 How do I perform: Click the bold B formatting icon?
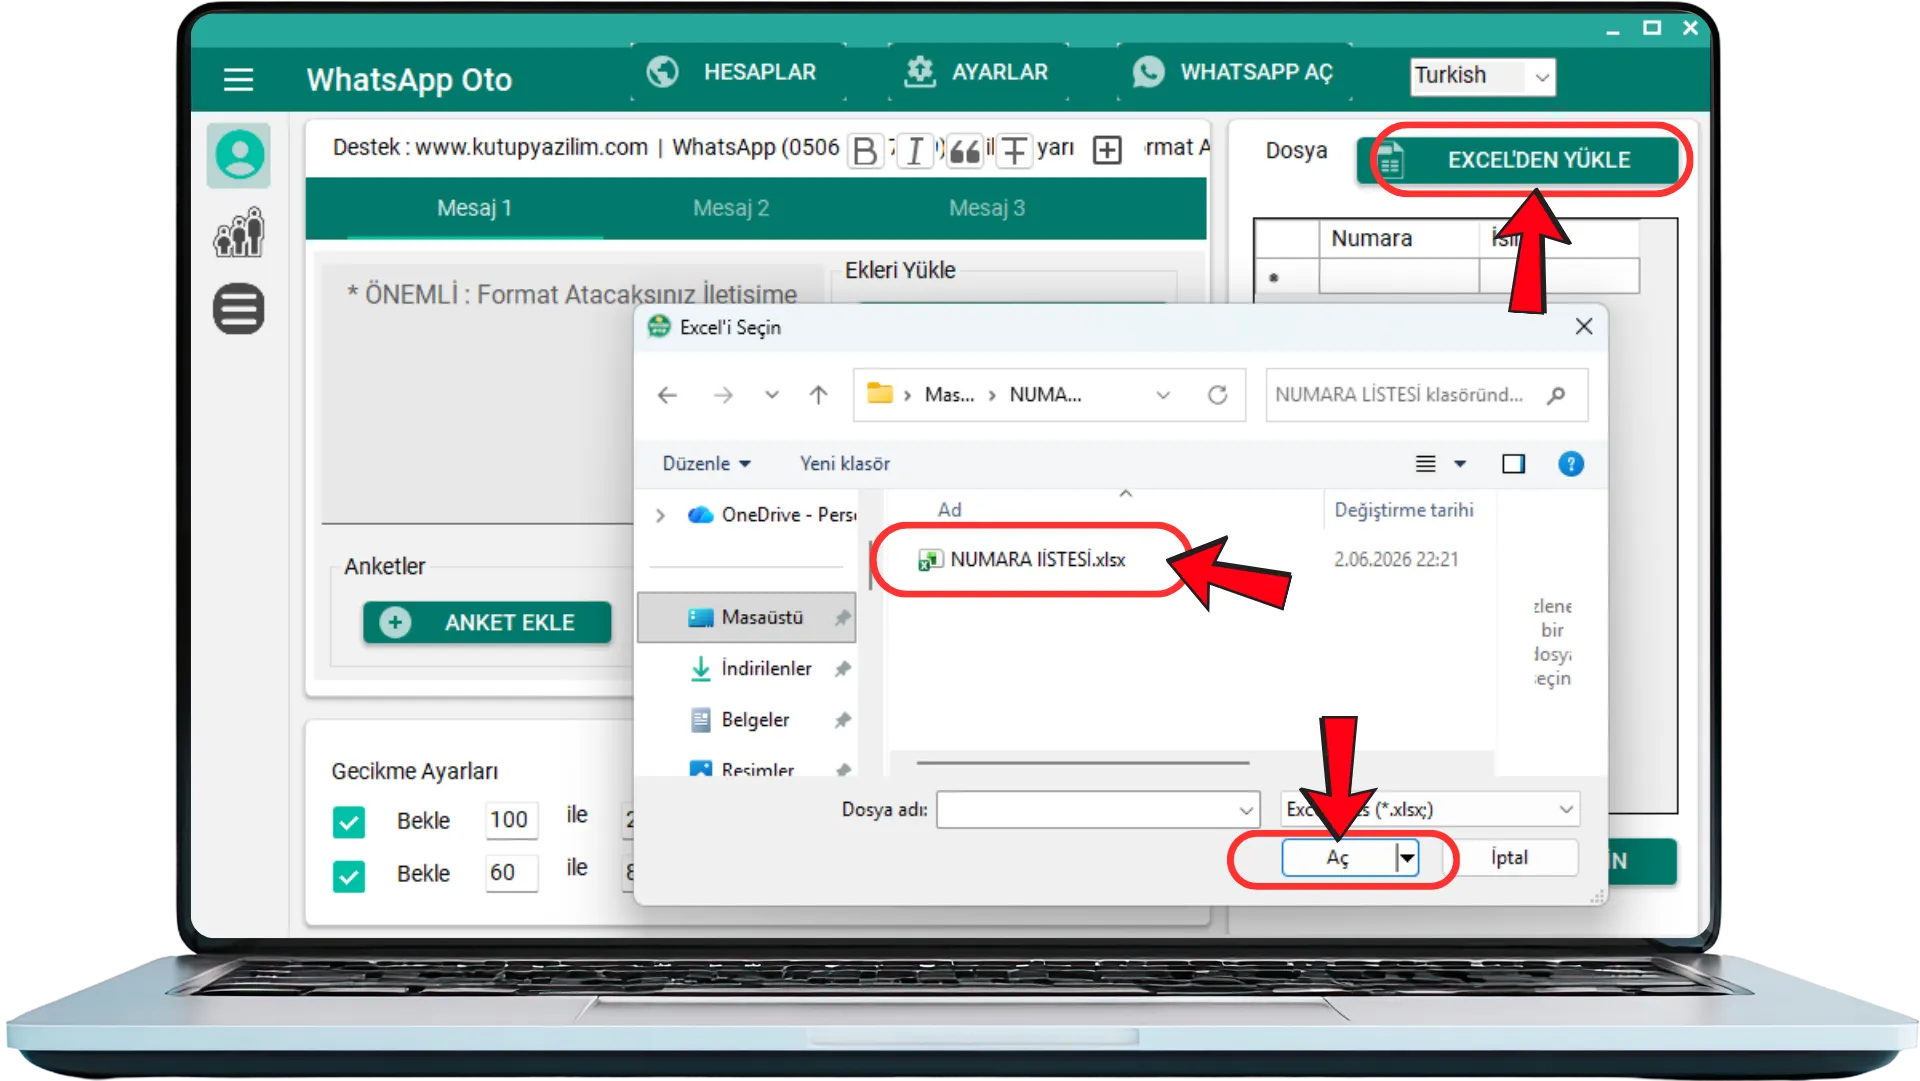[865, 151]
